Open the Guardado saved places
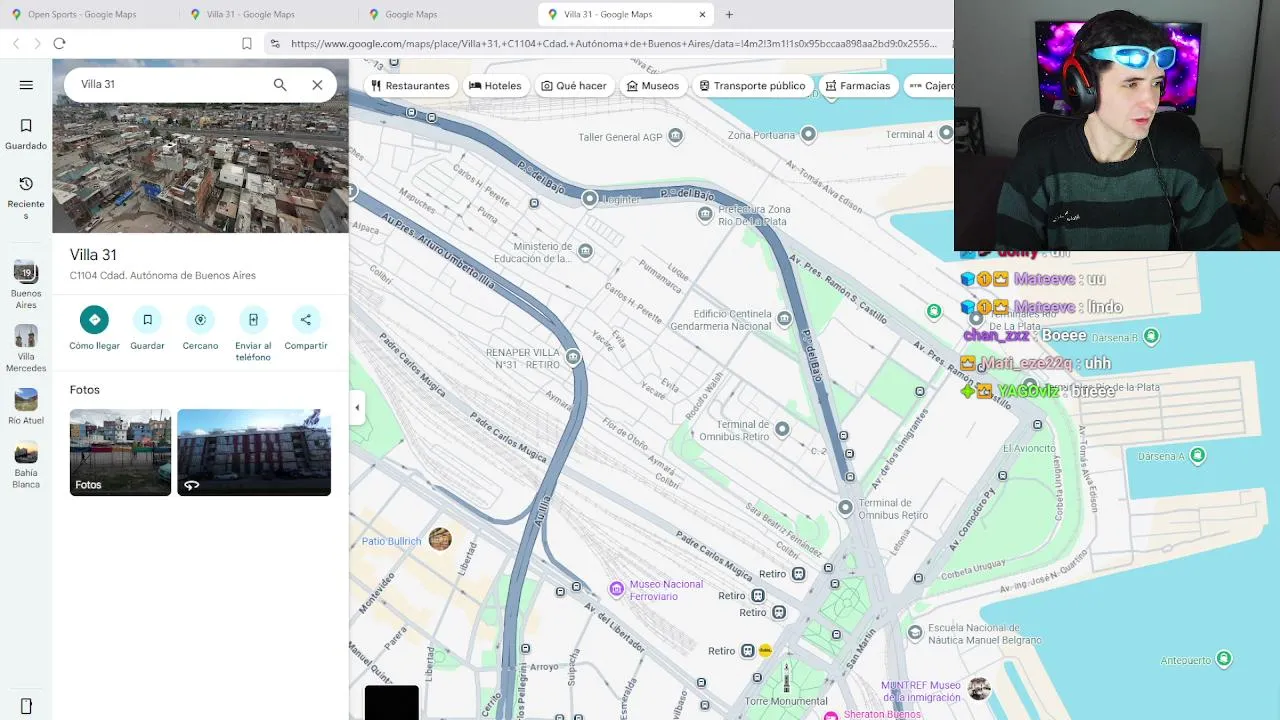 (x=26, y=134)
